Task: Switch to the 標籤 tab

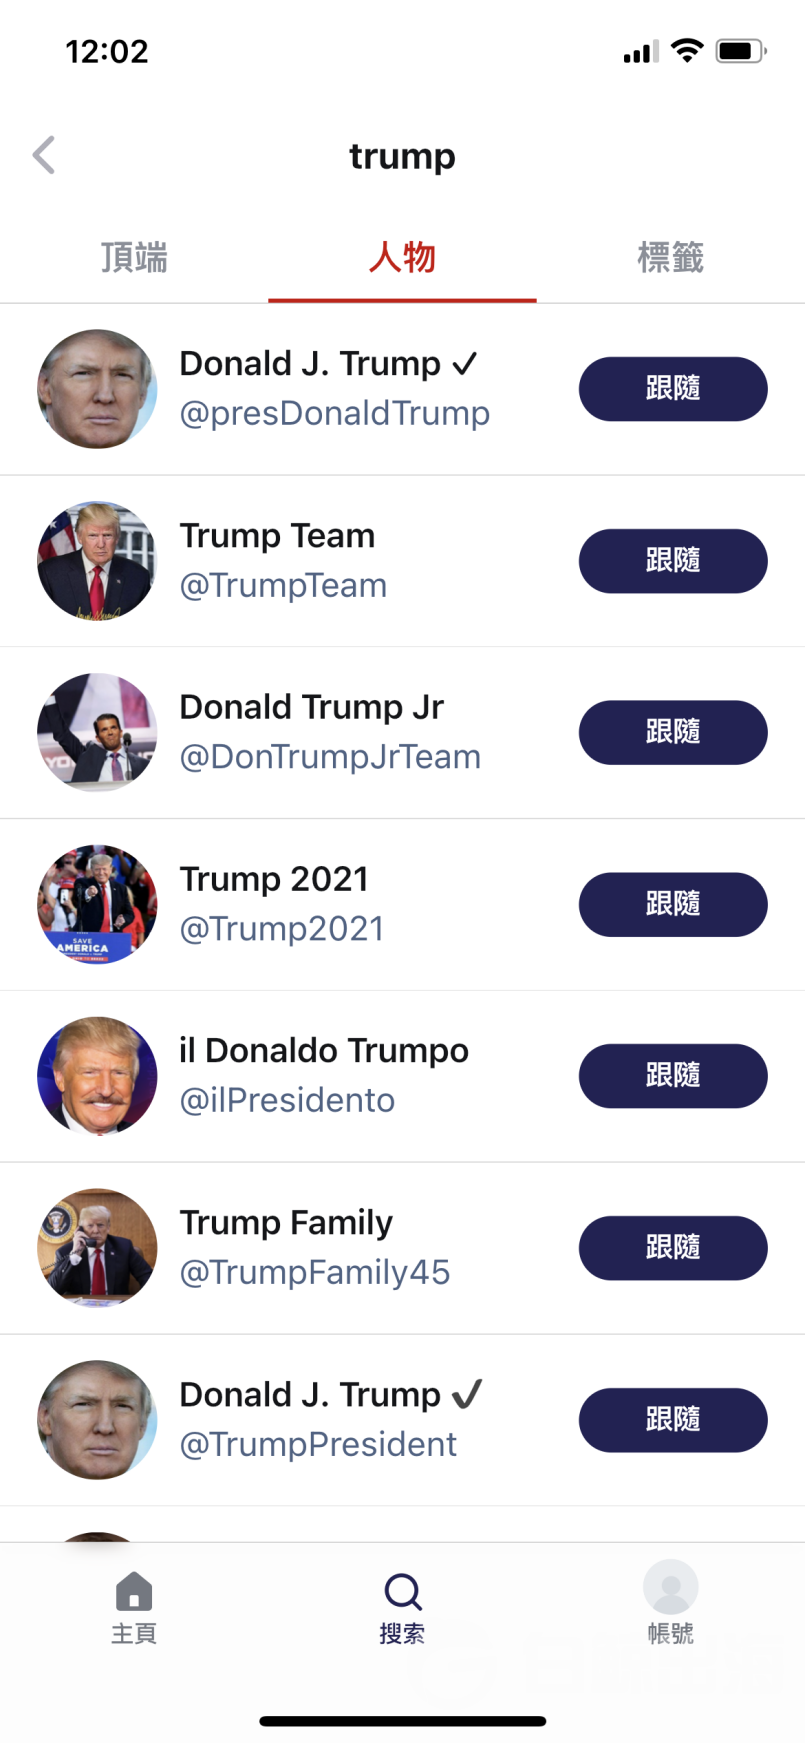Action: point(671,258)
